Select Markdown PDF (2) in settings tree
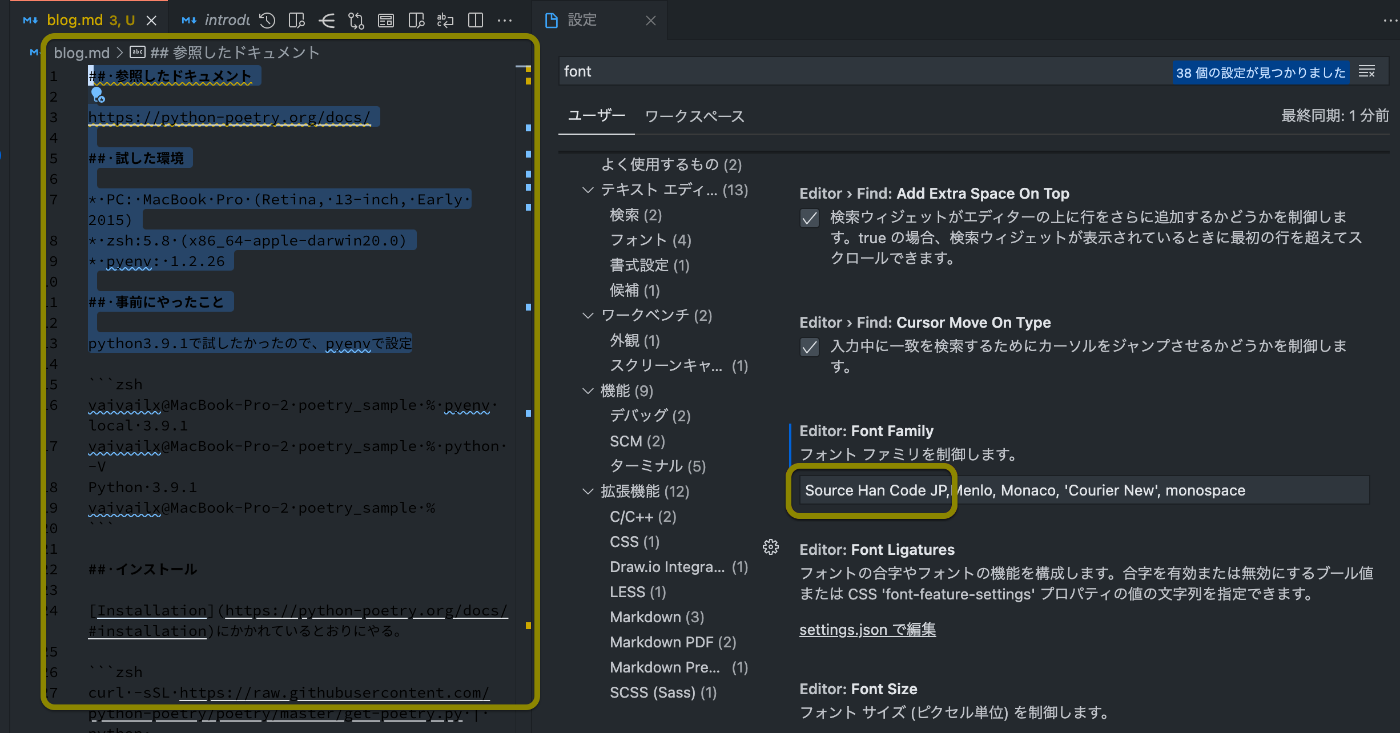Image resolution: width=1400 pixels, height=733 pixels. point(673,642)
